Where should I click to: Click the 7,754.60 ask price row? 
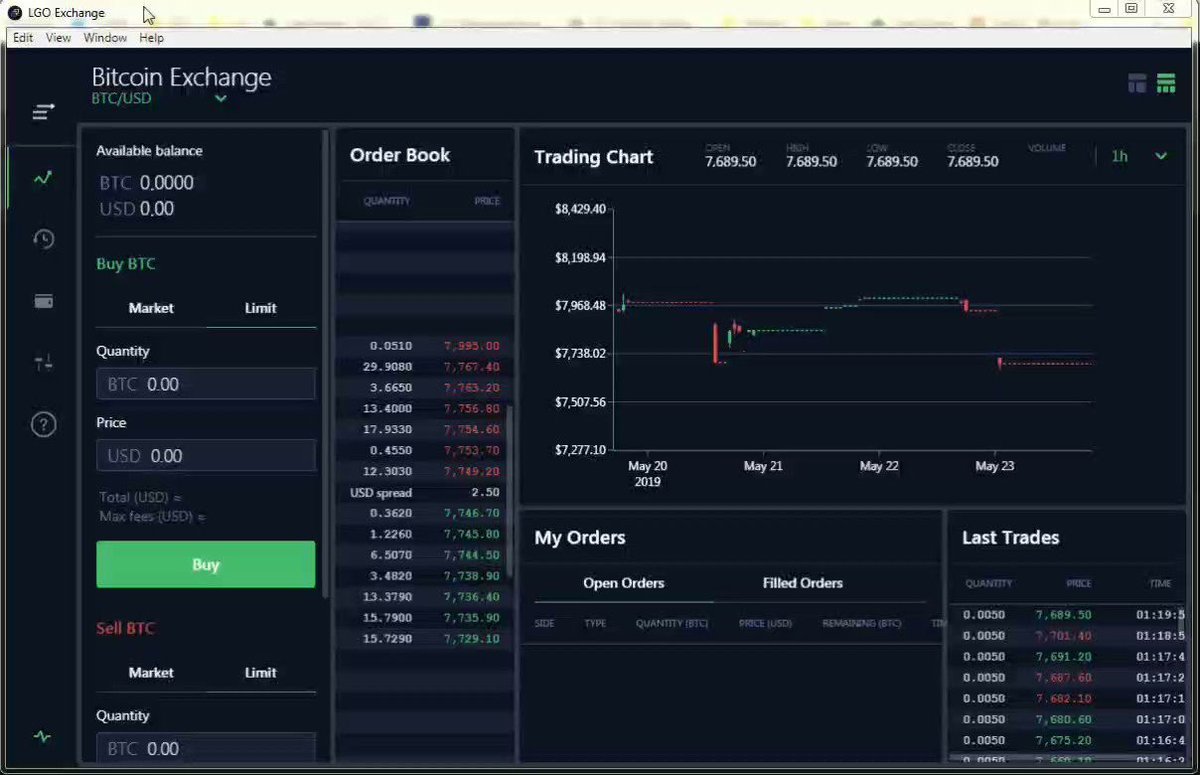(424, 430)
